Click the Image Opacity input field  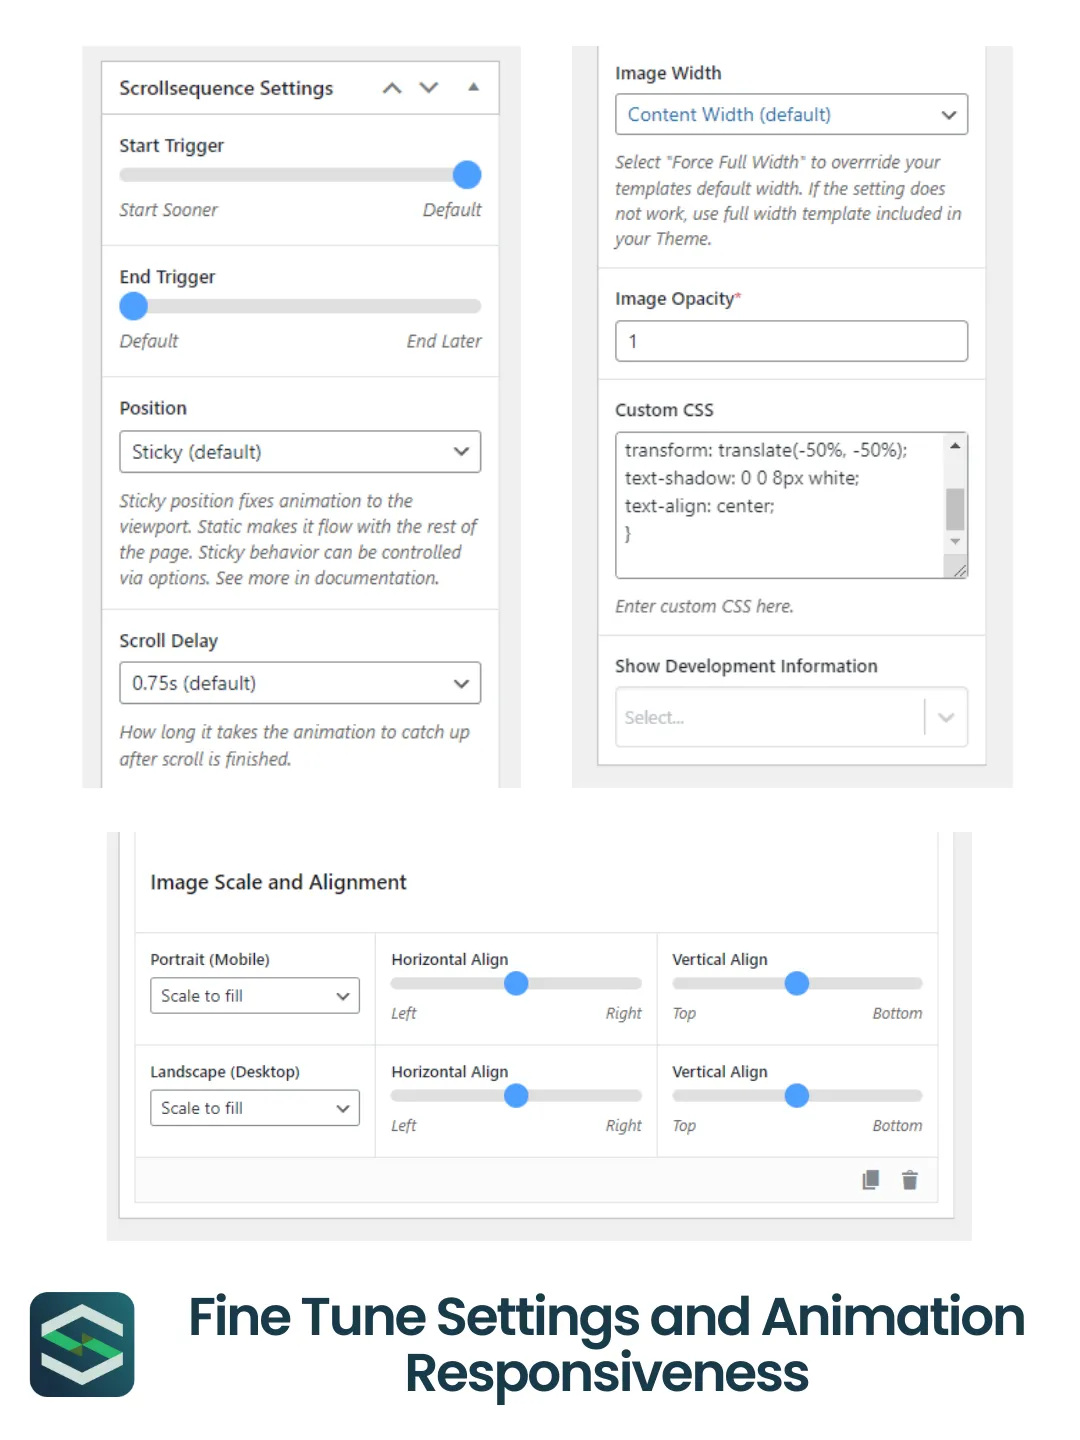point(791,341)
